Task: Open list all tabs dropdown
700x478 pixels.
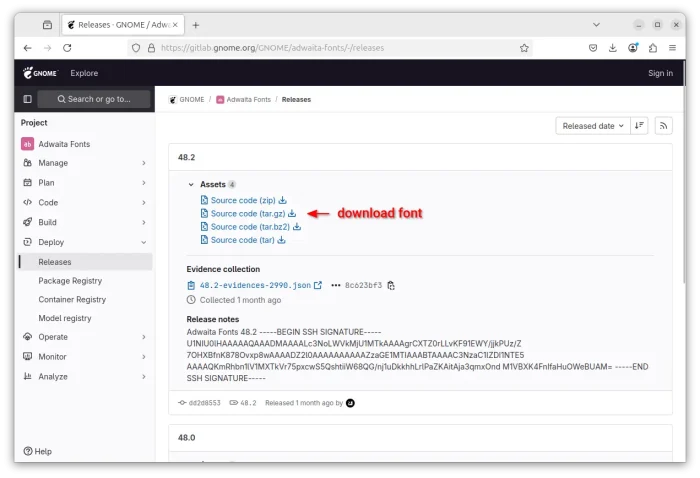Action: point(596,25)
